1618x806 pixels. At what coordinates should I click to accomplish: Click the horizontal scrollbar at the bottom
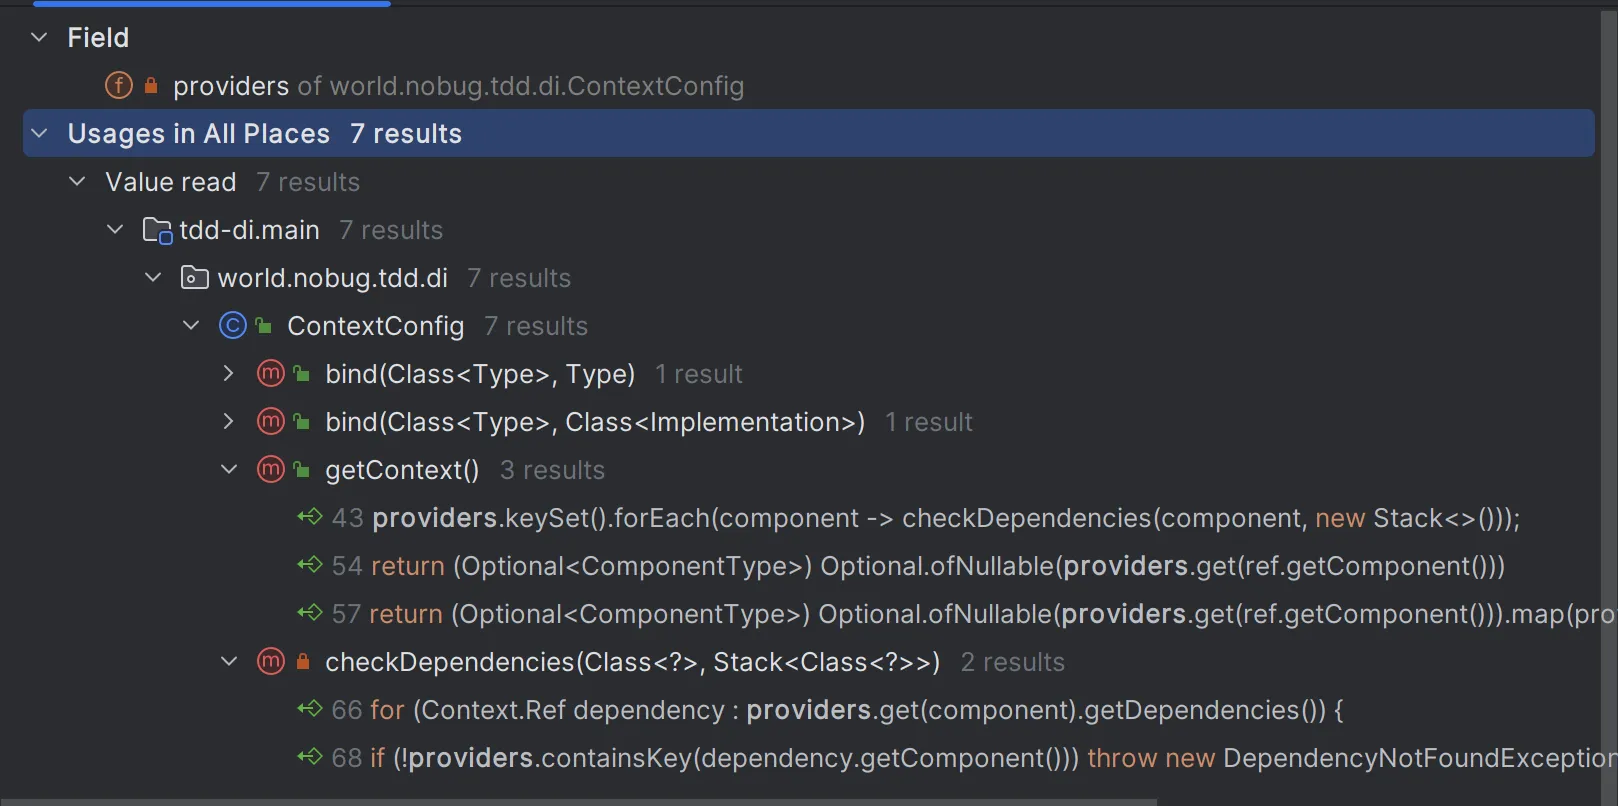point(578,801)
